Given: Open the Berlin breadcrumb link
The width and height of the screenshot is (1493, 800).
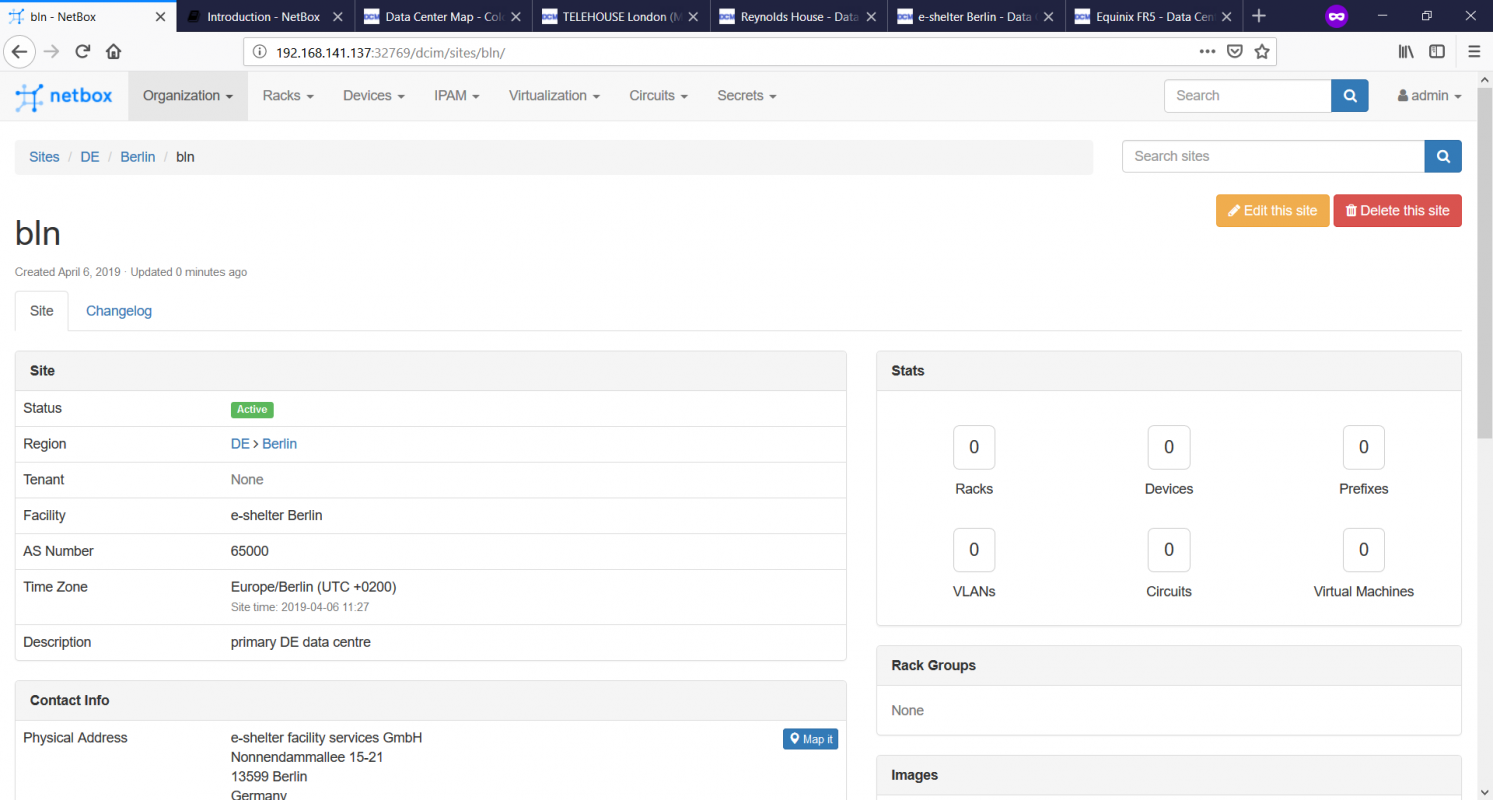Looking at the screenshot, I should pos(137,157).
